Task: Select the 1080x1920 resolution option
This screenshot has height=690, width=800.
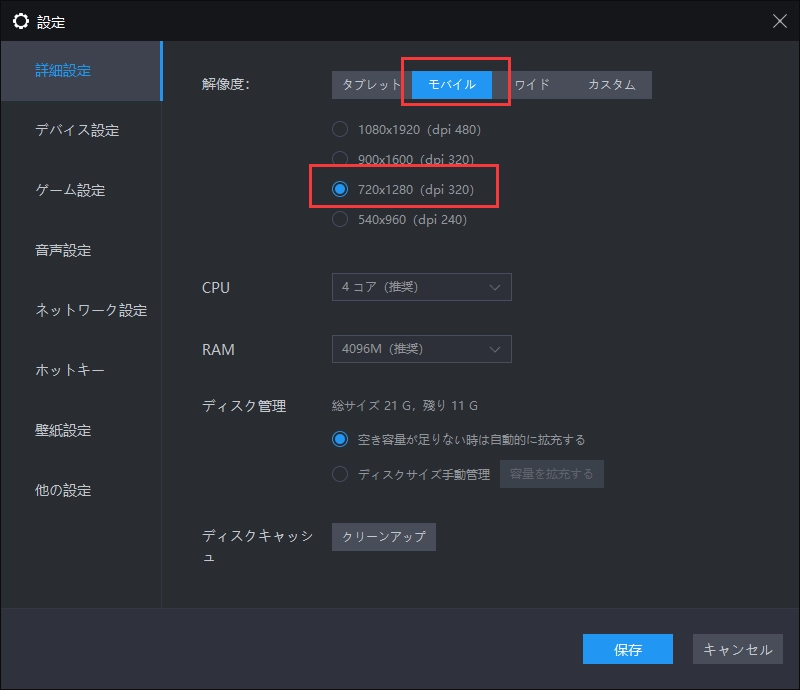Action: click(x=340, y=129)
